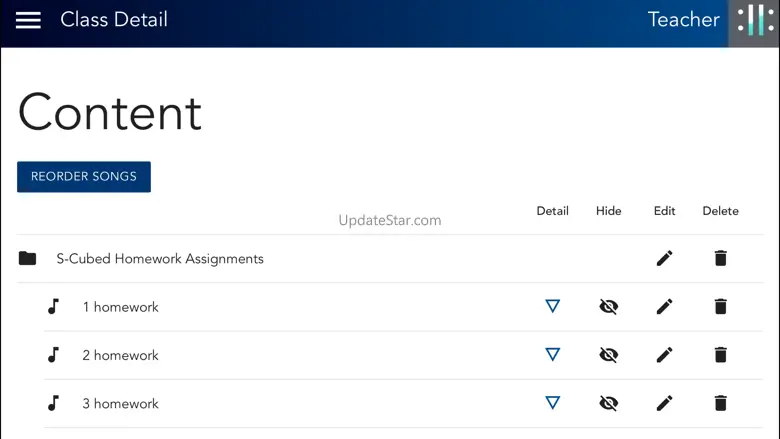The width and height of the screenshot is (780, 439).
Task: Edit the S-Cubed Homework Assignments folder
Action: pyautogui.click(x=664, y=258)
